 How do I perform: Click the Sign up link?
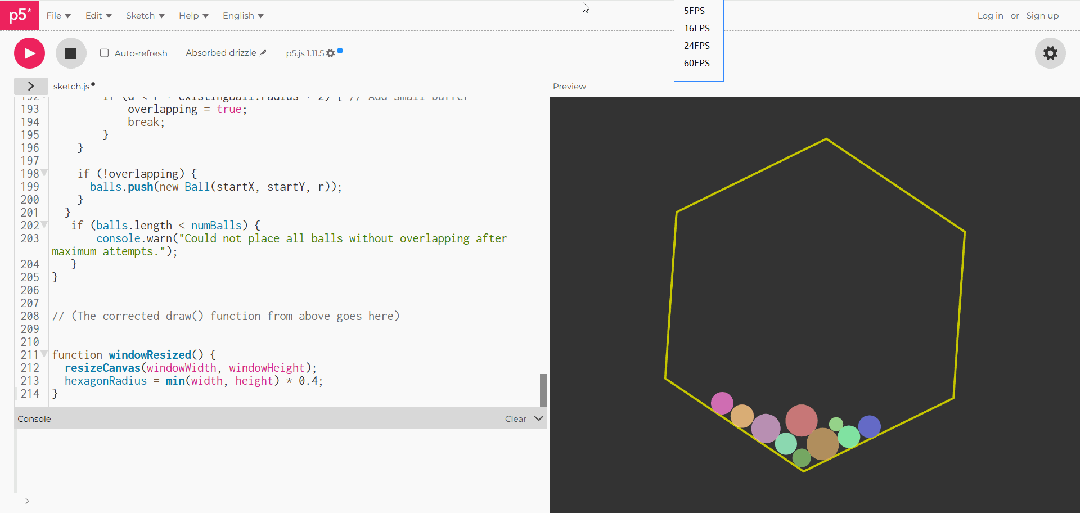point(1042,15)
